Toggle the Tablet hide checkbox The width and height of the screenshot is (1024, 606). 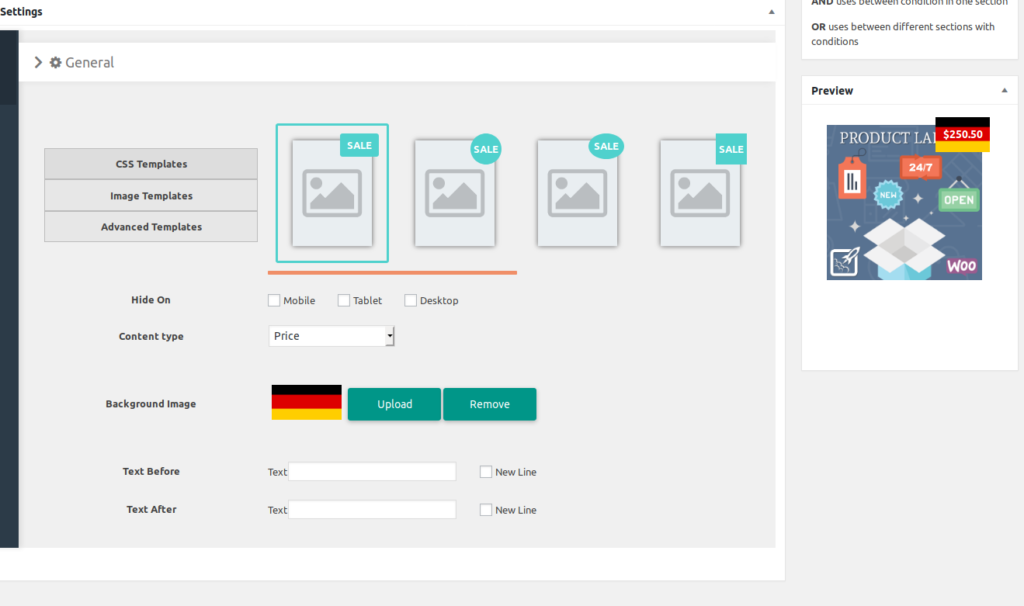pos(344,300)
